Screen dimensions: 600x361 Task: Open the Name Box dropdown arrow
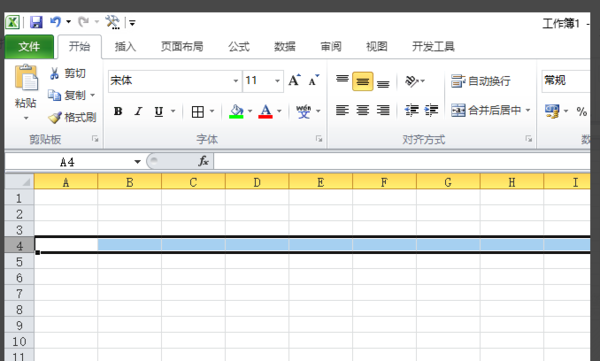[x=137, y=162]
